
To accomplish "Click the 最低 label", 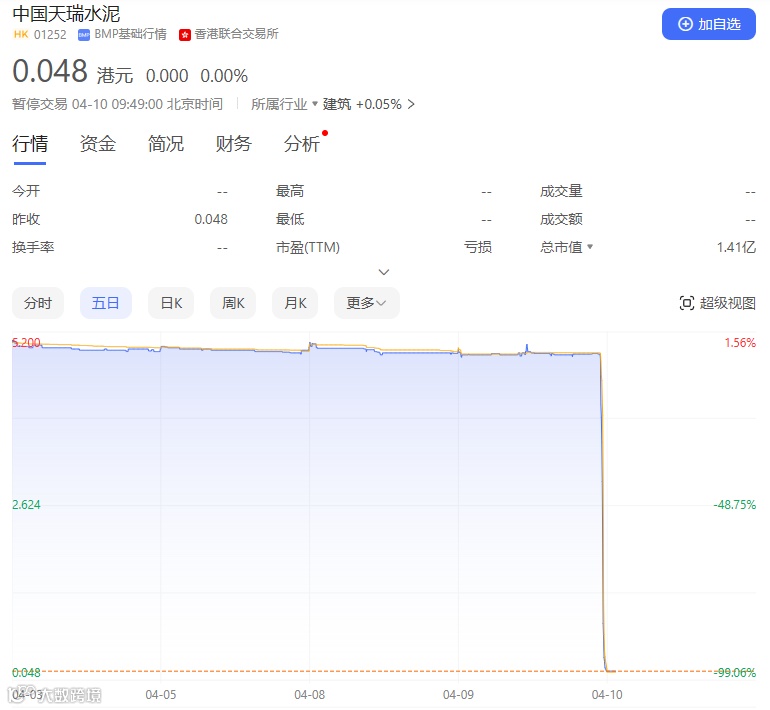I will tap(290, 219).
